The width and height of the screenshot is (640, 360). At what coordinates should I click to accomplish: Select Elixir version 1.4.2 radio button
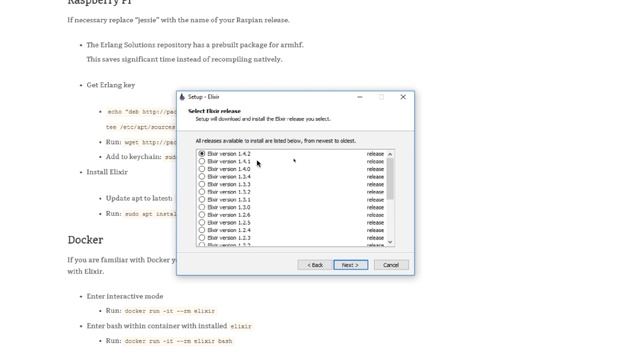pyautogui.click(x=202, y=154)
